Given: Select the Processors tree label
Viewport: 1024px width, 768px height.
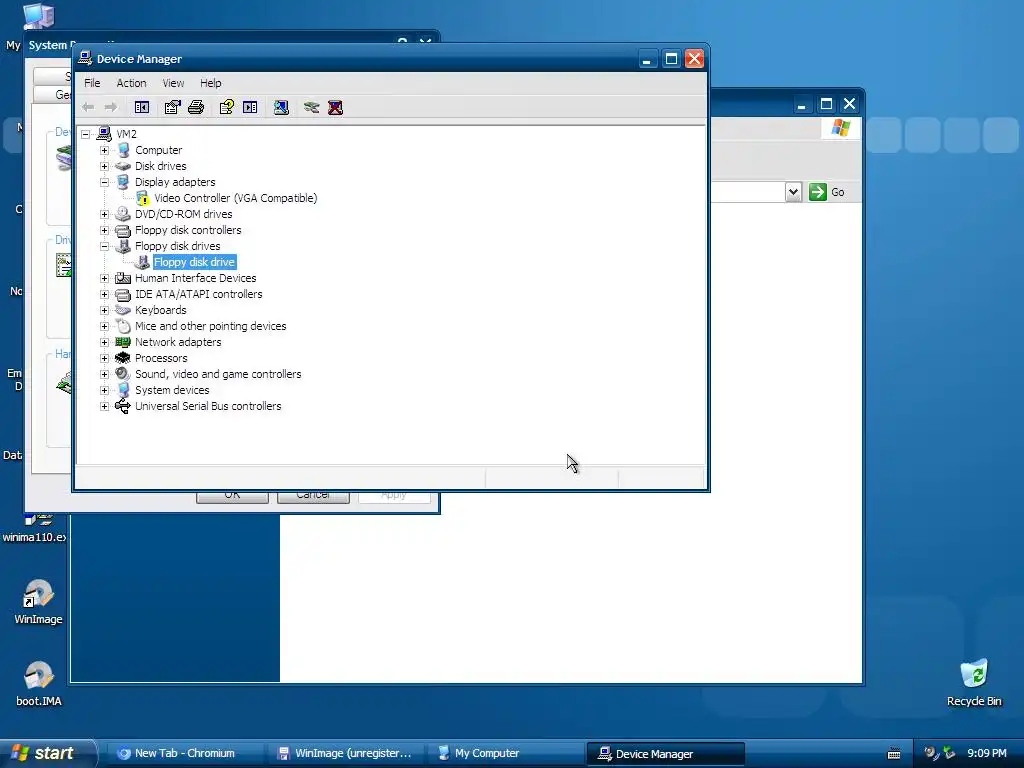Looking at the screenshot, I should click(161, 358).
